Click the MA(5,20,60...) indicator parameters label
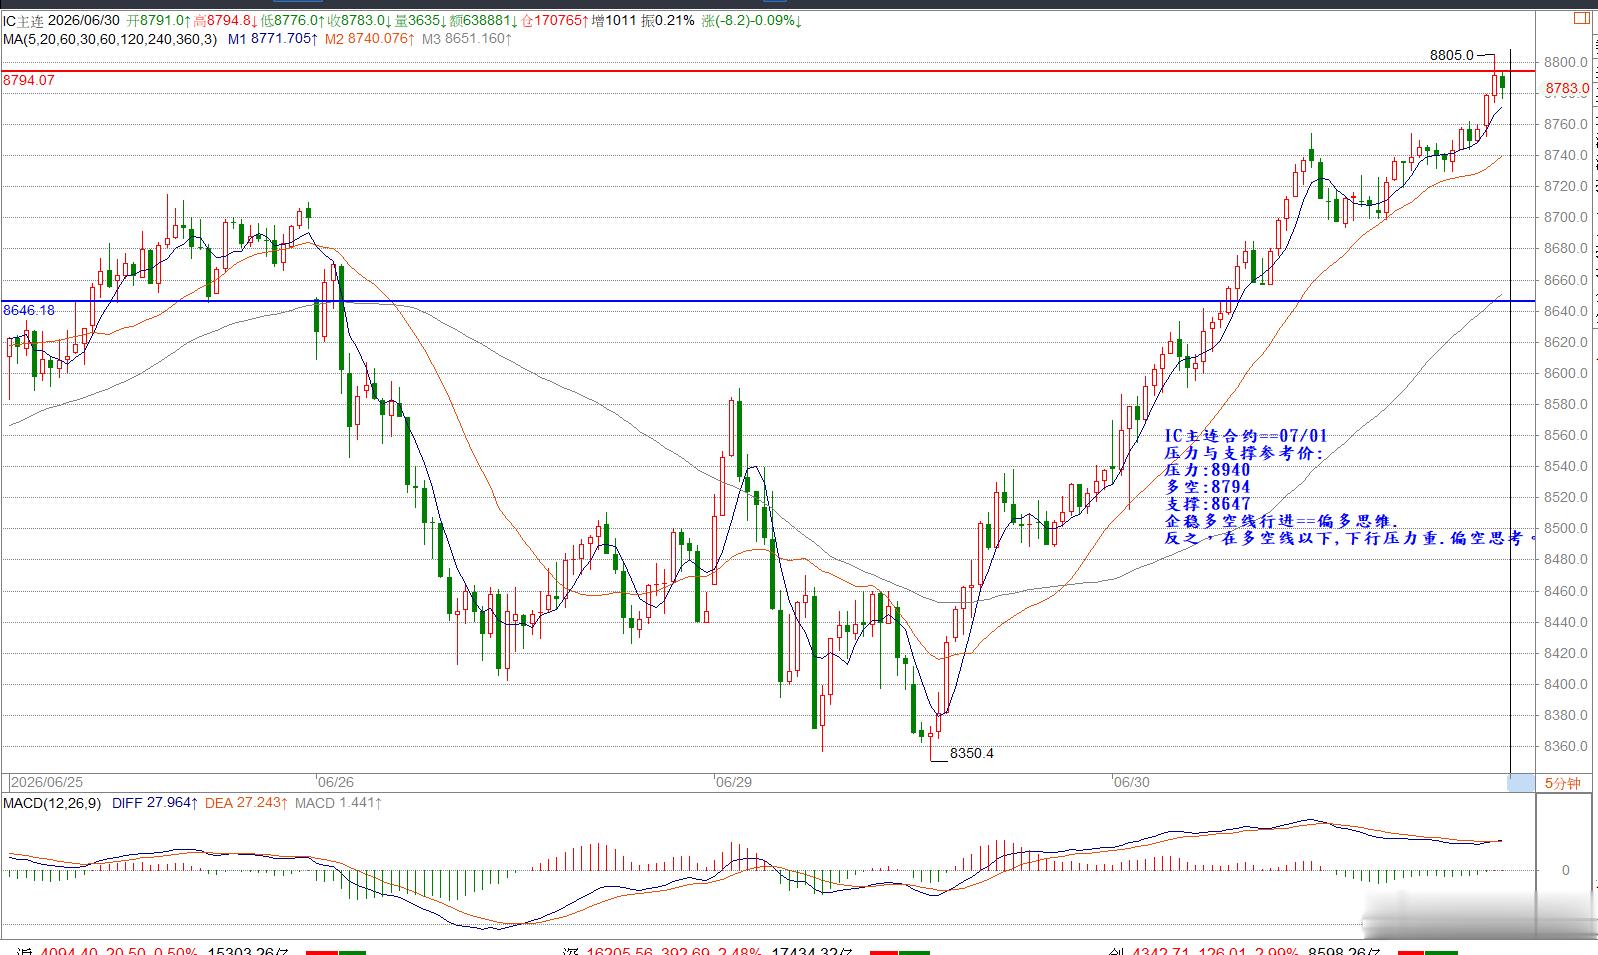 click(x=110, y=39)
